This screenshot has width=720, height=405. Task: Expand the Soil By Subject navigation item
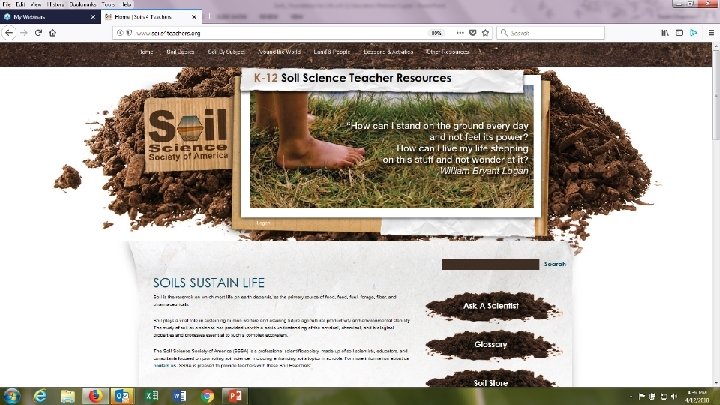coord(226,52)
